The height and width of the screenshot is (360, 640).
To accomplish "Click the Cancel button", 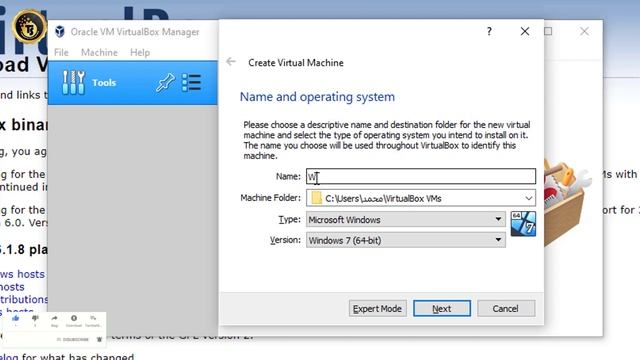I will (506, 309).
